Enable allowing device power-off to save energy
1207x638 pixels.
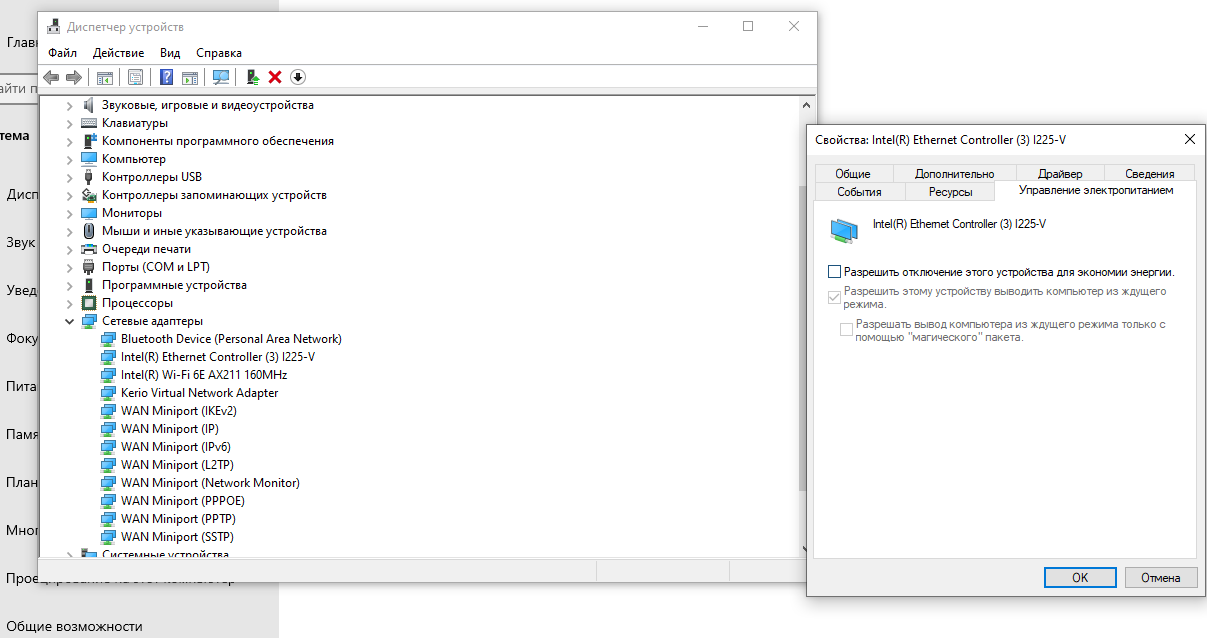pos(835,272)
